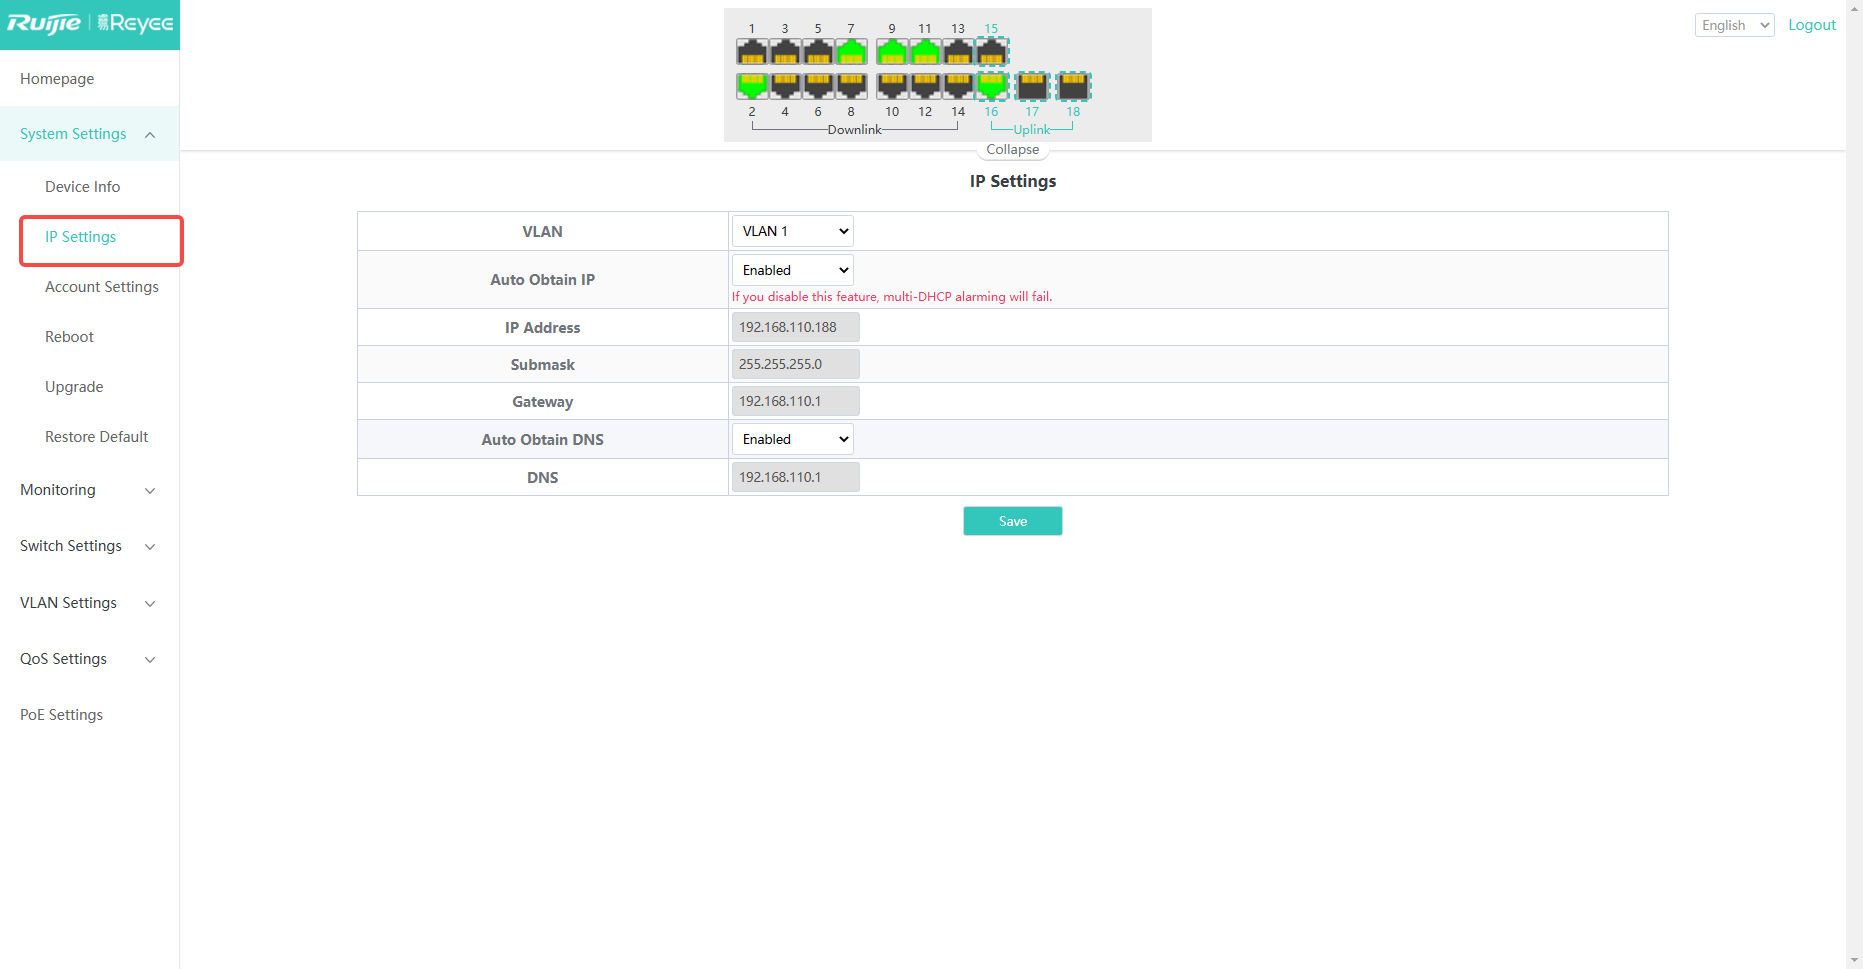Image resolution: width=1863 pixels, height=969 pixels.
Task: Change the English language selector
Action: (1734, 25)
